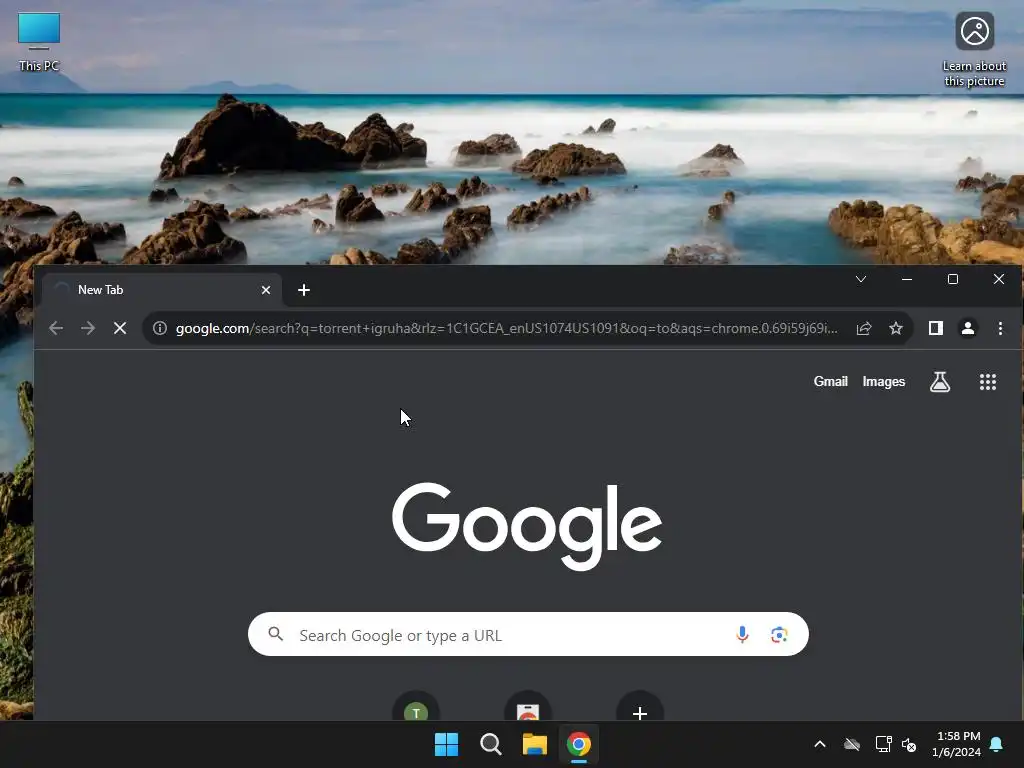Open taskbar Search
Viewport: 1024px width, 768px height.
point(490,744)
